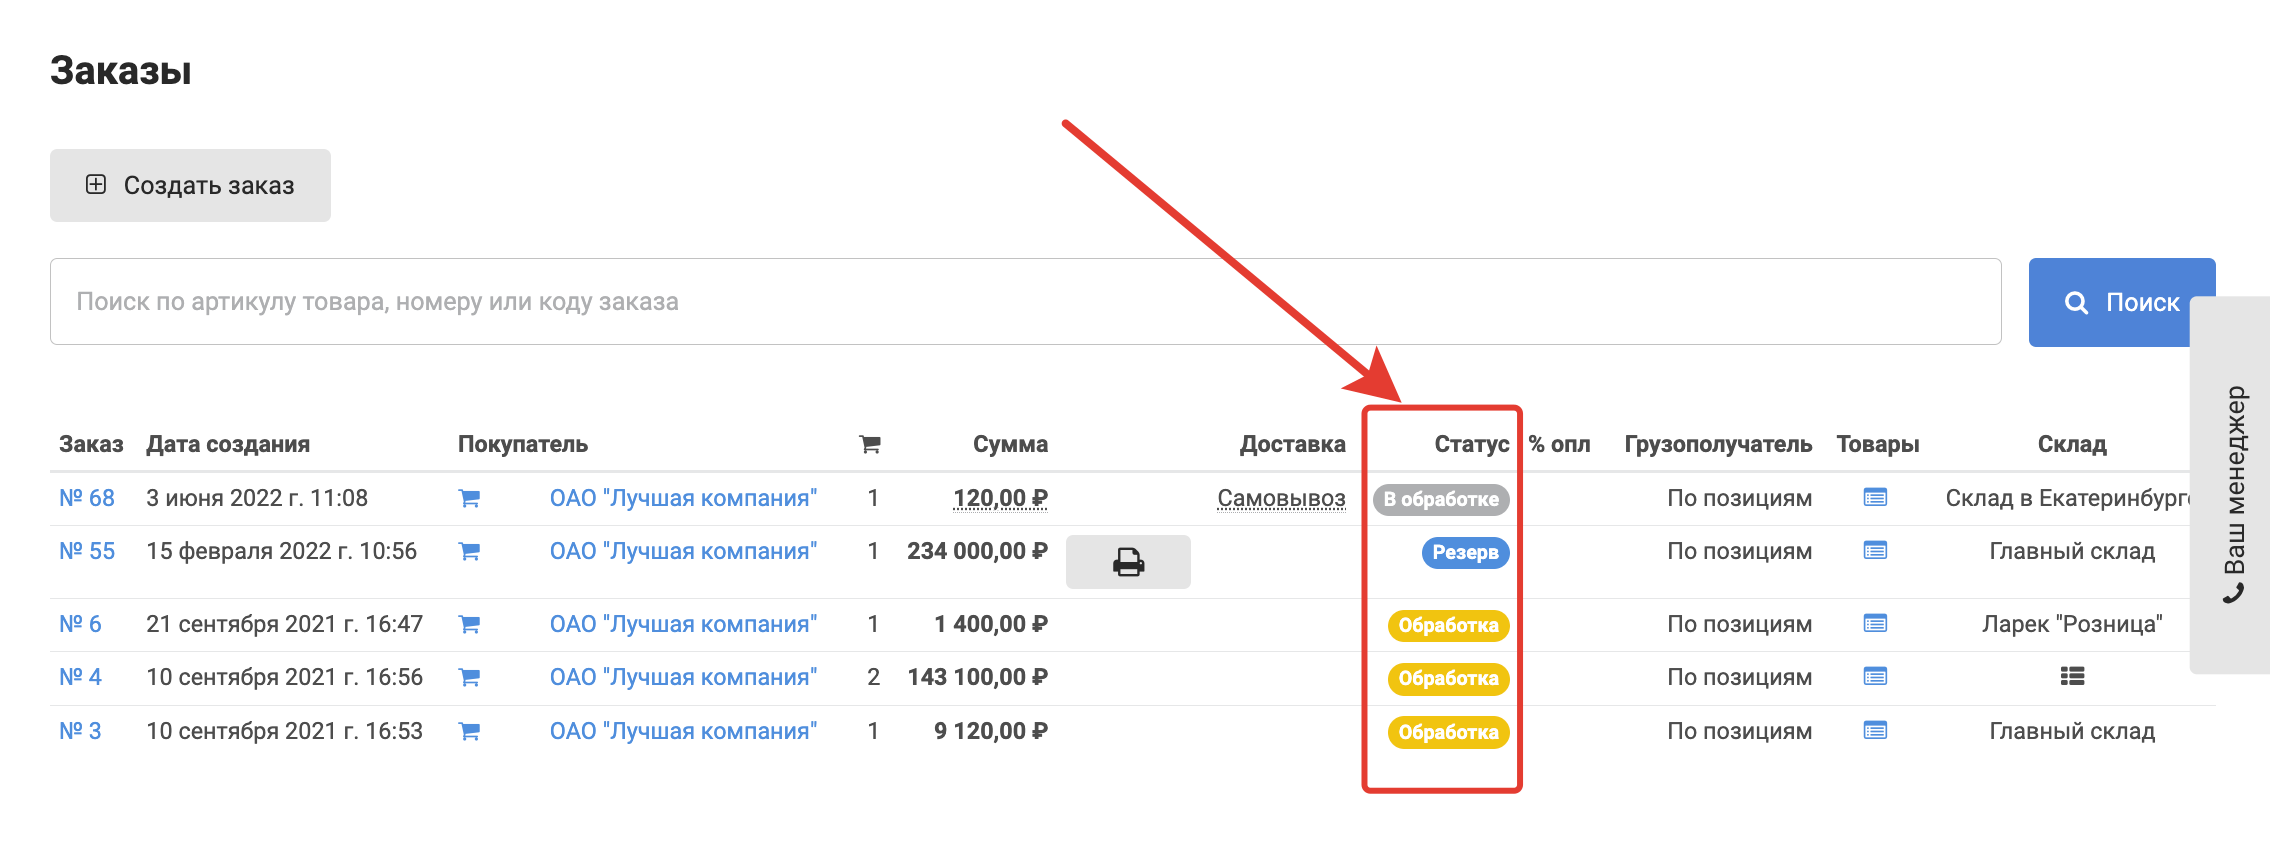Focus the order search input field
The height and width of the screenshot is (842, 2270).
coord(1025,302)
